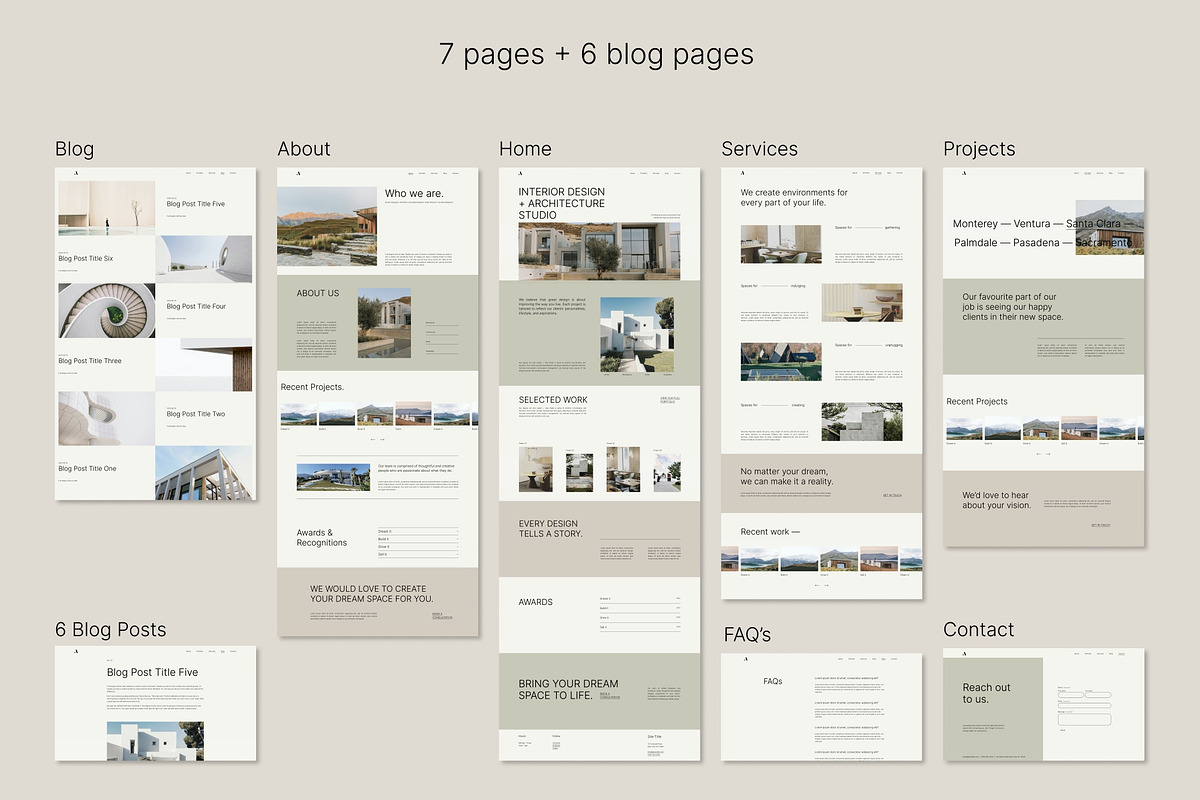Click spiral staircase image on Blog page
Image resolution: width=1200 pixels, height=800 pixels.
click(x=106, y=311)
